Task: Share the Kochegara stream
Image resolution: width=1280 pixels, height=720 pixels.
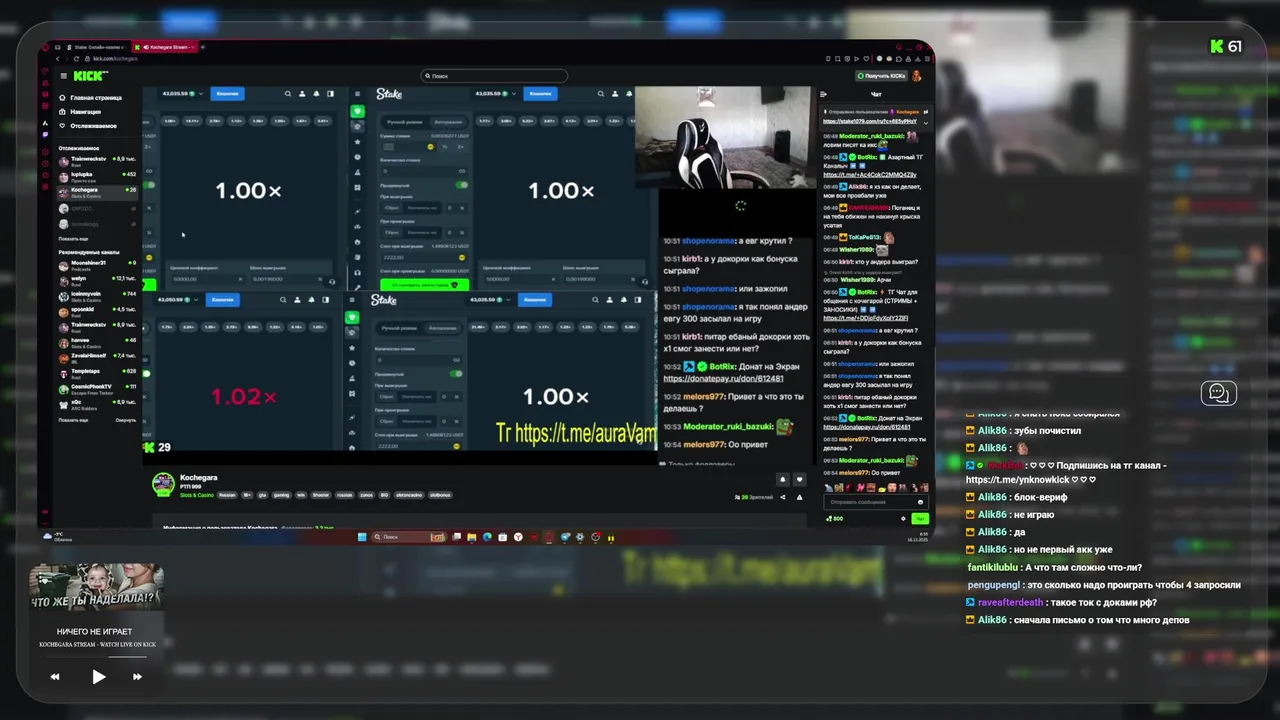Action: click(783, 497)
